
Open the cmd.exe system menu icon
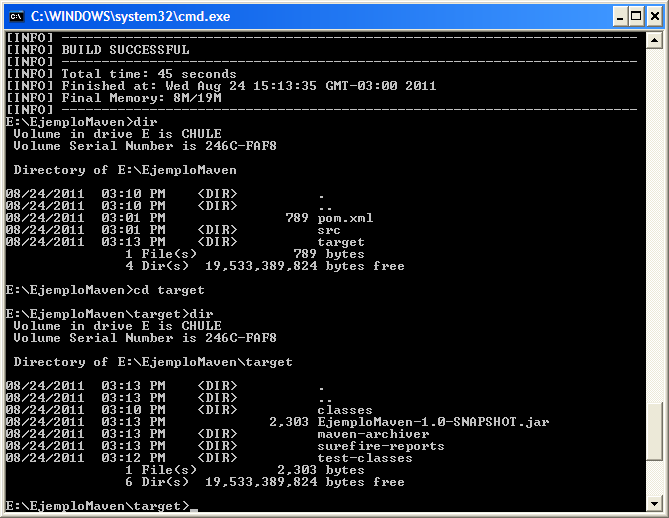[16, 17]
